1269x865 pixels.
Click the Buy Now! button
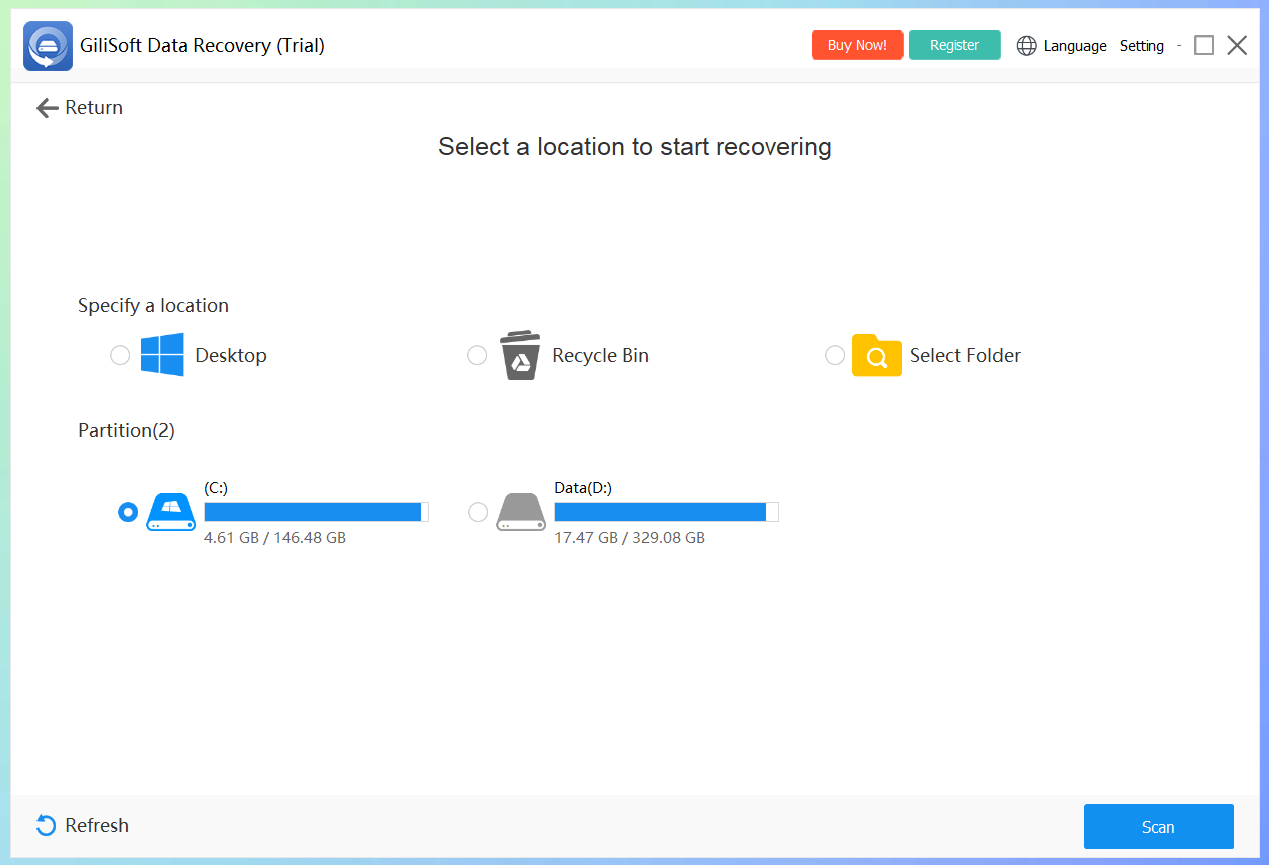pyautogui.click(x=858, y=45)
